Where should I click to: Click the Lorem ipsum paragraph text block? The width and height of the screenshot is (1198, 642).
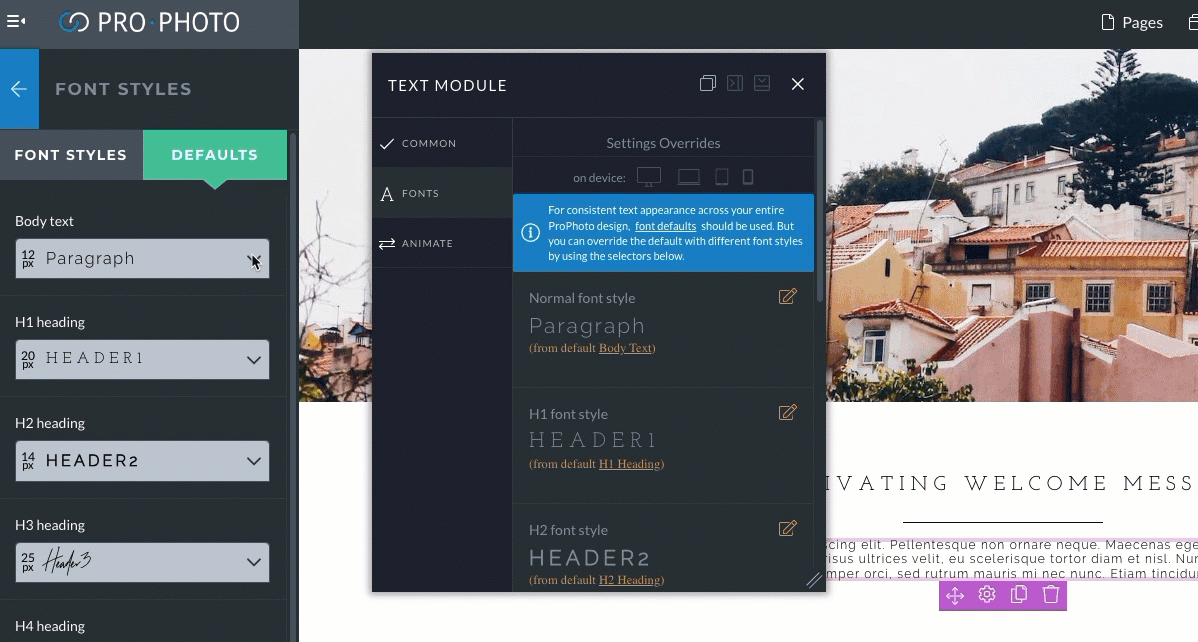(1012, 559)
